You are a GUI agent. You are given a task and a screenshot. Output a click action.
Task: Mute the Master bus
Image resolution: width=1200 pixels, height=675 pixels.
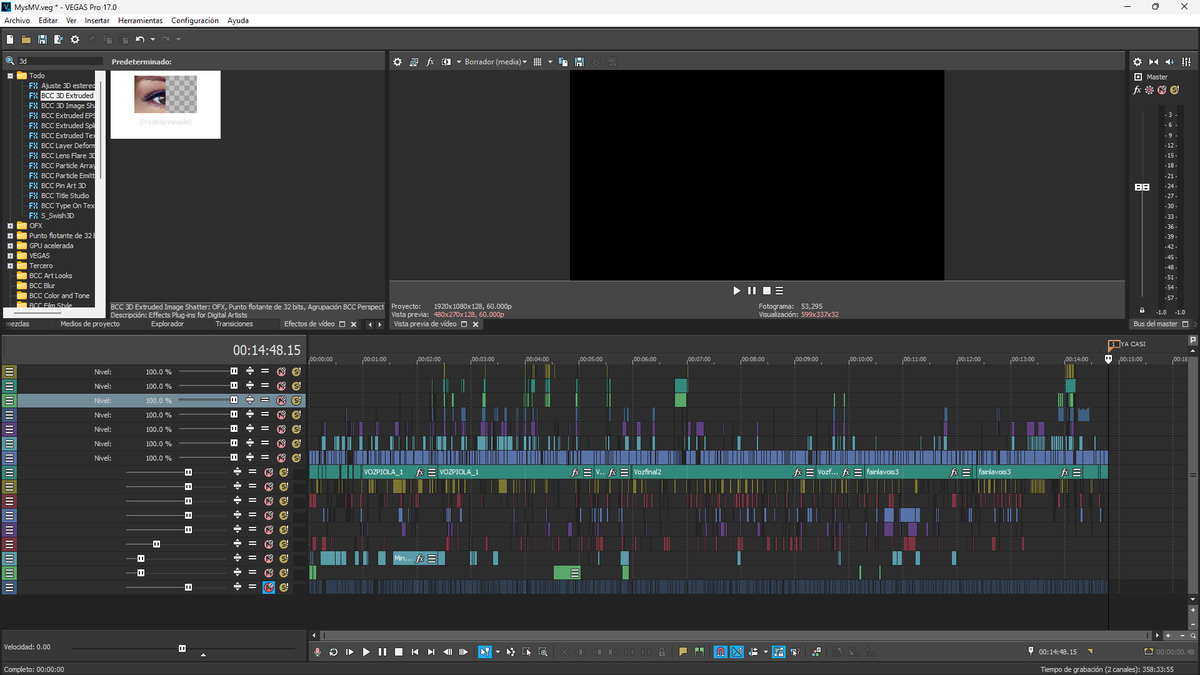pos(1161,90)
